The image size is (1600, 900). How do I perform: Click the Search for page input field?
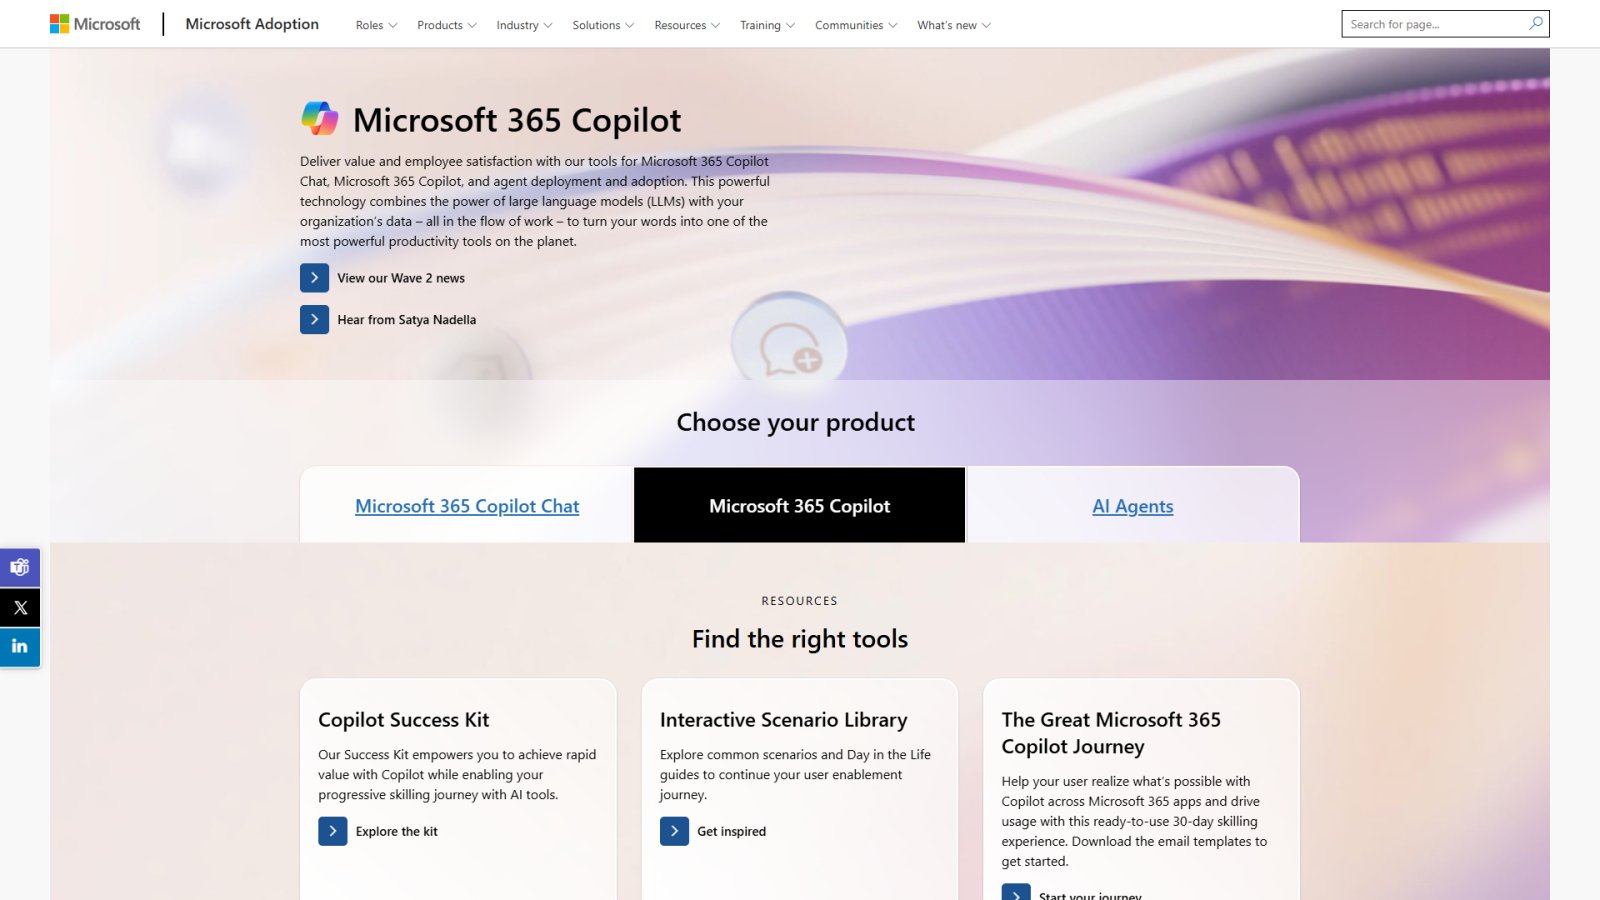[x=1430, y=24]
